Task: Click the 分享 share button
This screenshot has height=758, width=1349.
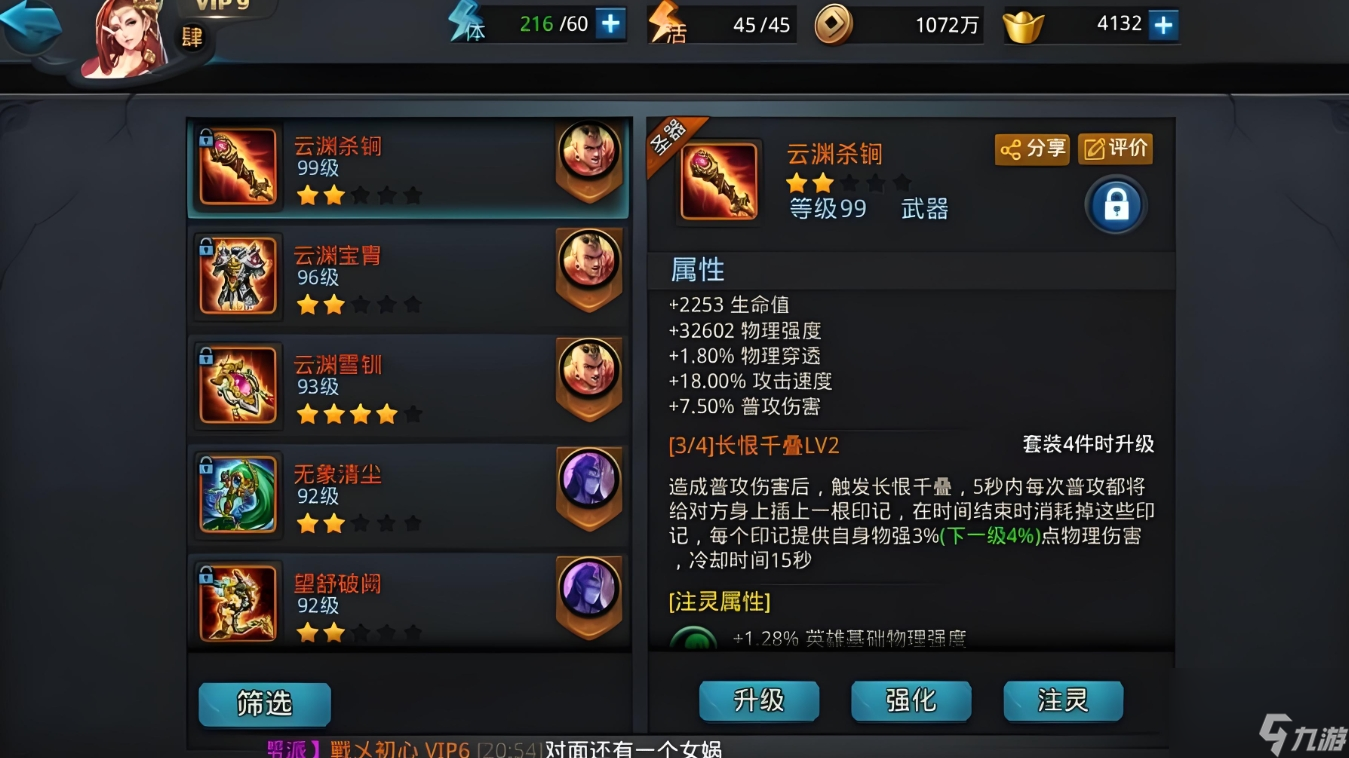Action: coord(1032,149)
